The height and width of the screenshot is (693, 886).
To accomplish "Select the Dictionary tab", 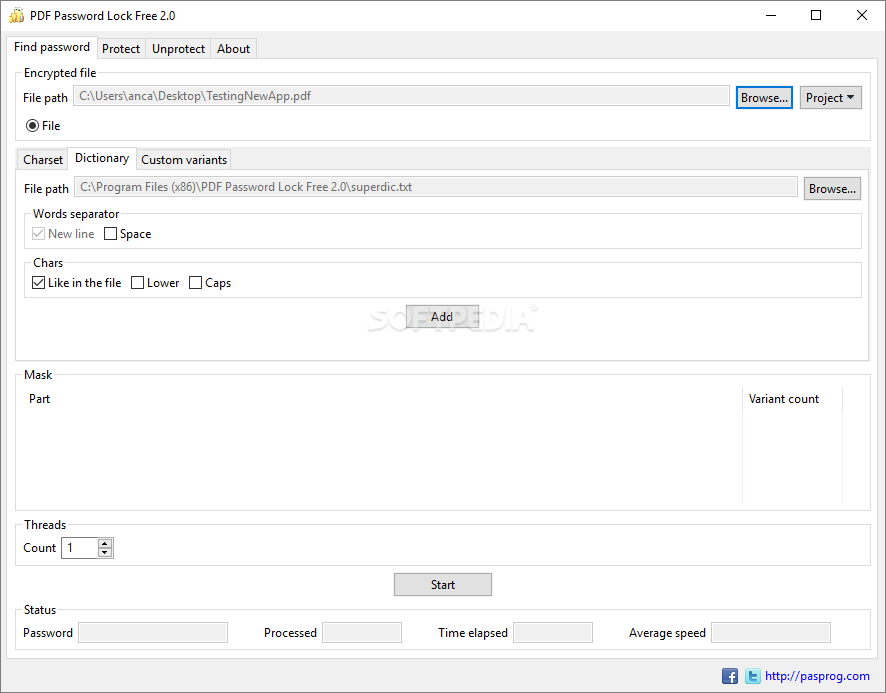I will pos(102,158).
